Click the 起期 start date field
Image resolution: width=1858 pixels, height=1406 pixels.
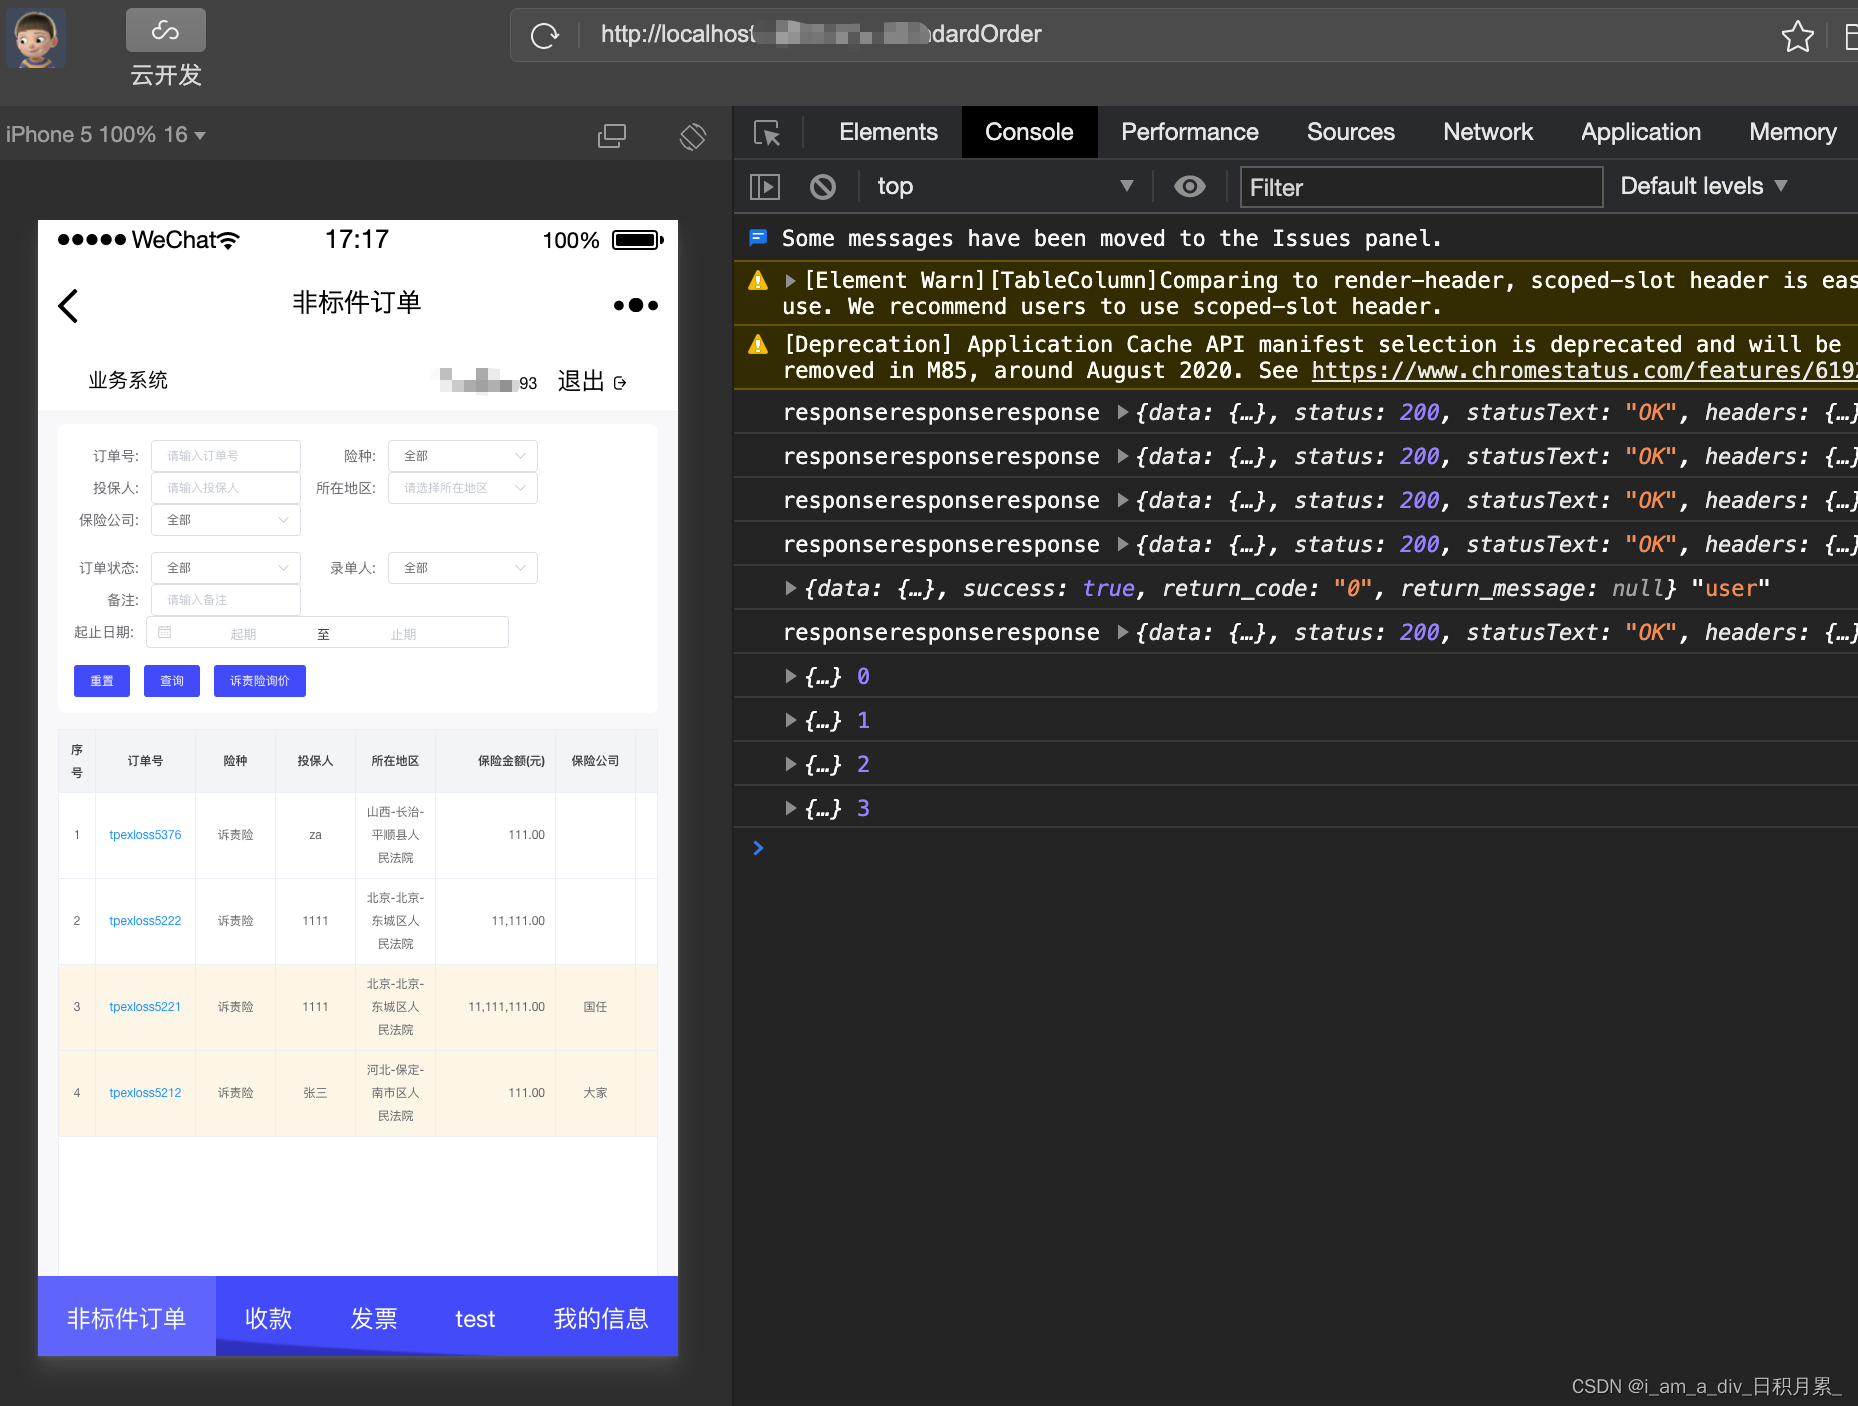(243, 634)
